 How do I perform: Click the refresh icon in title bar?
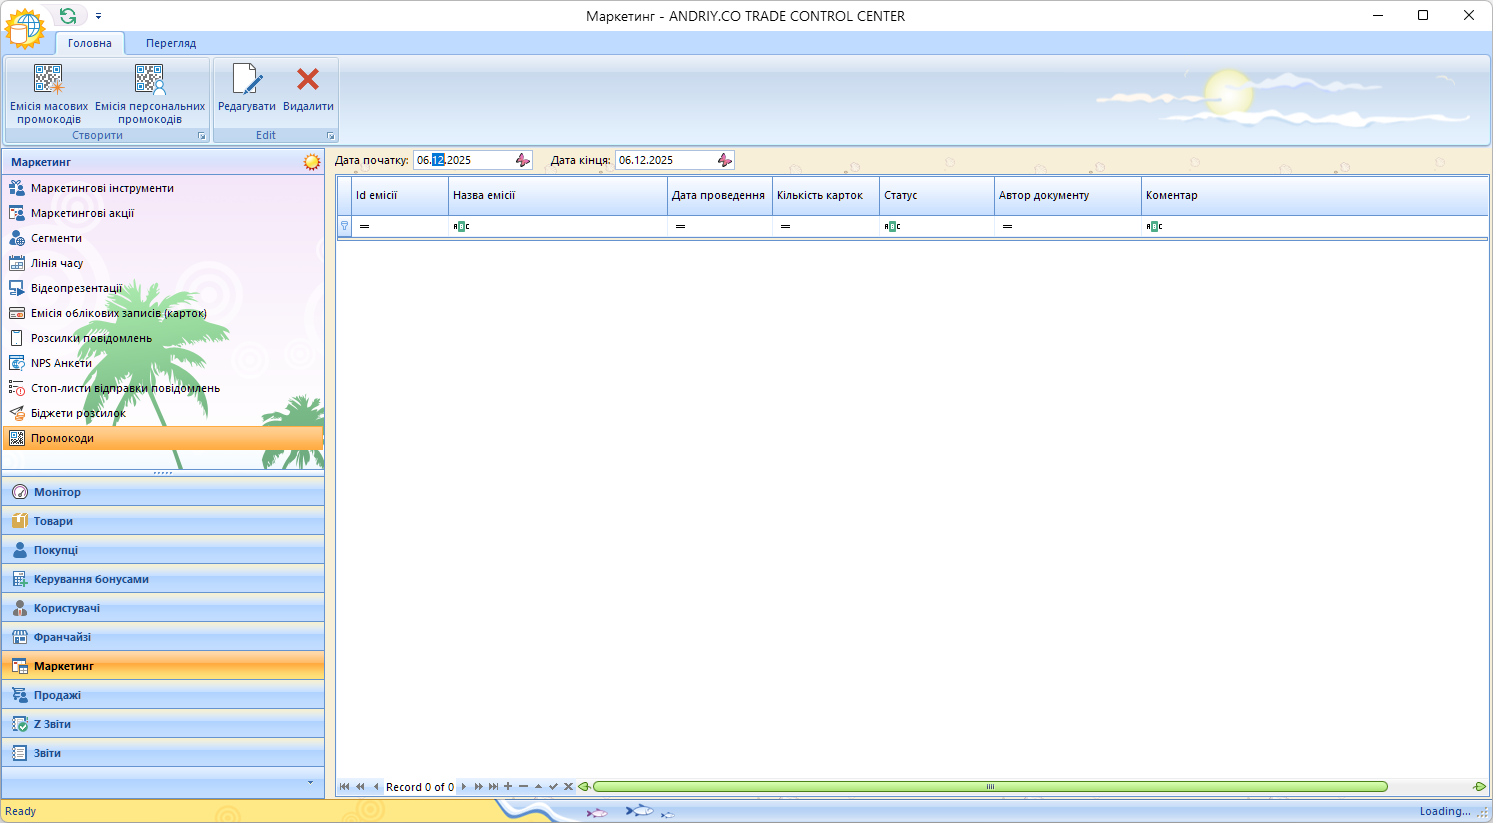click(68, 16)
